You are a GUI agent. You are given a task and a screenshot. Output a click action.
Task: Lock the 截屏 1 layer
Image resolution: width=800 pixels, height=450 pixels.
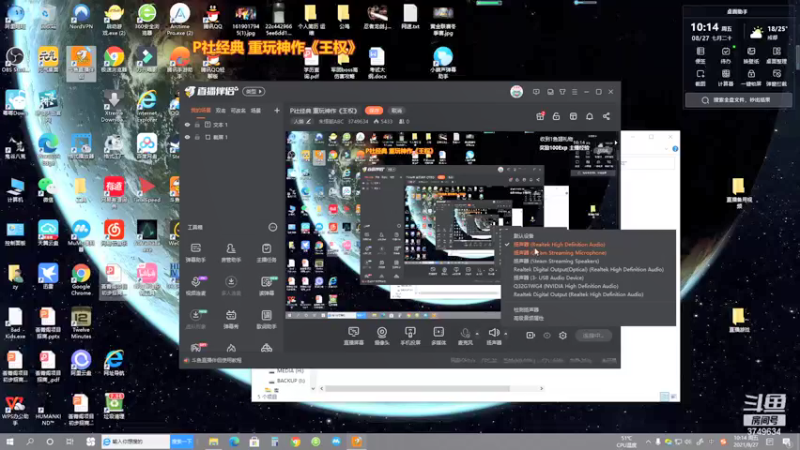click(197, 137)
